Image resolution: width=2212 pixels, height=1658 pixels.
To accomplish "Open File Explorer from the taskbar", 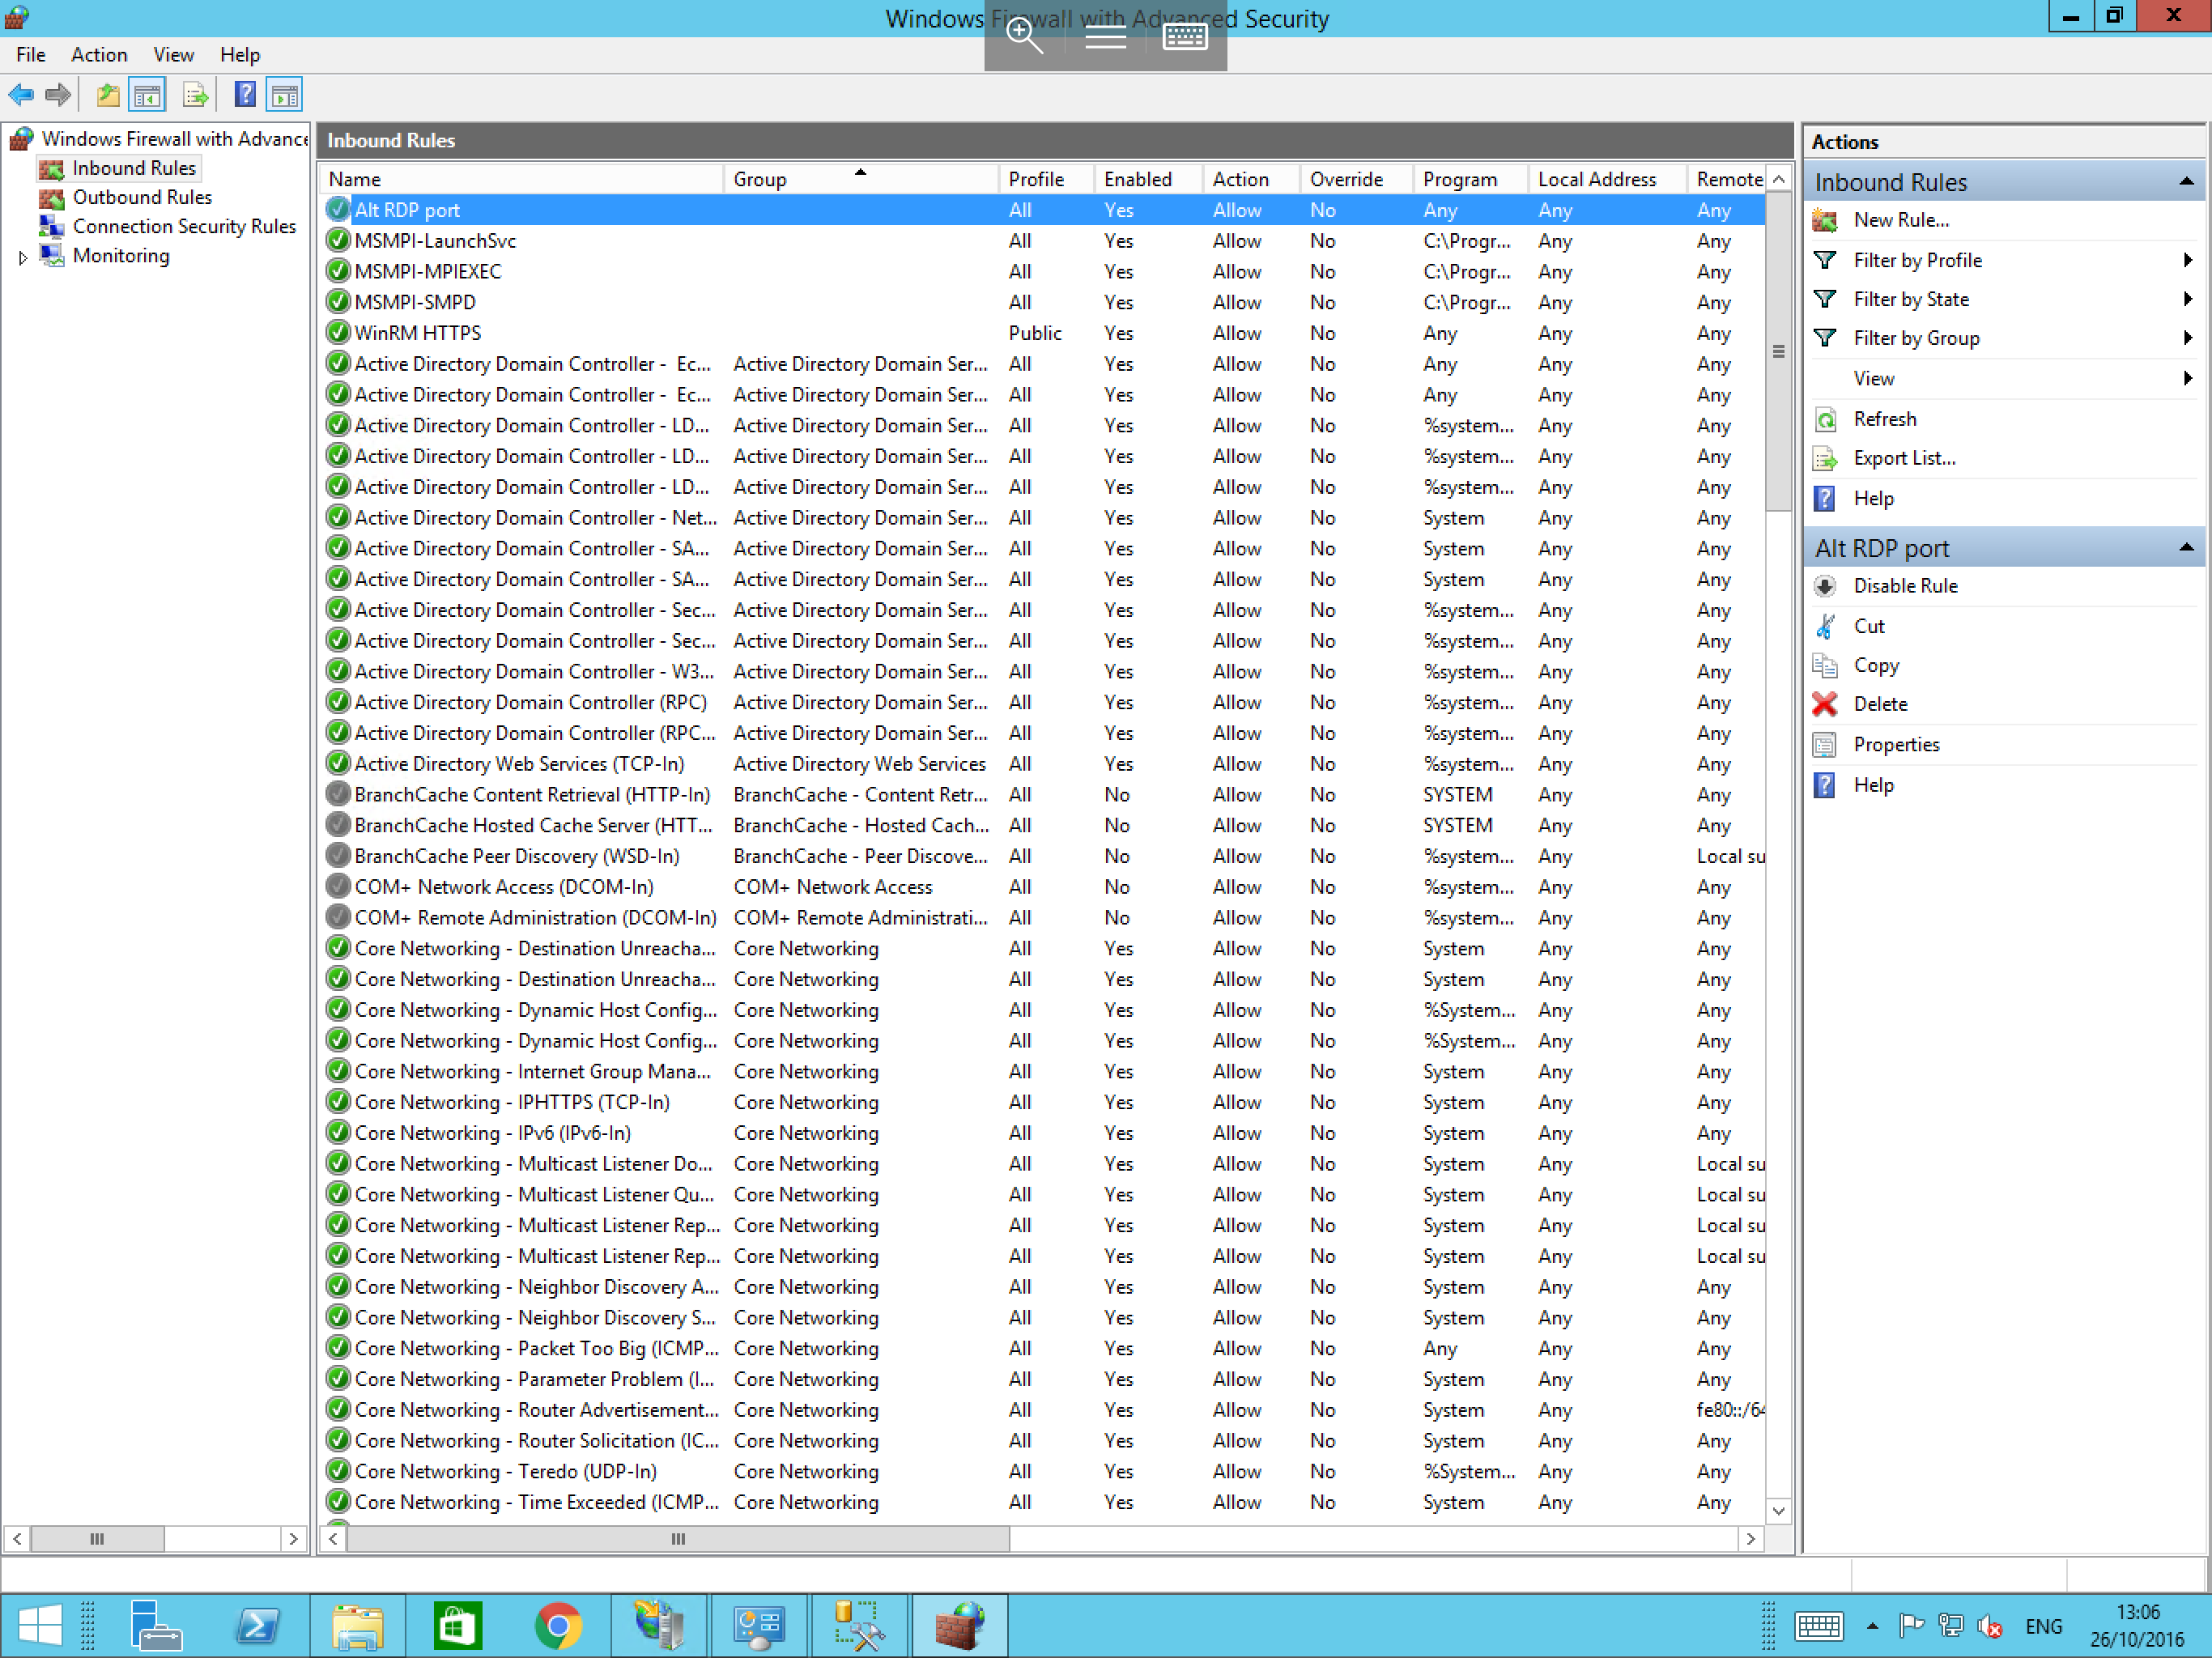I will point(358,1626).
